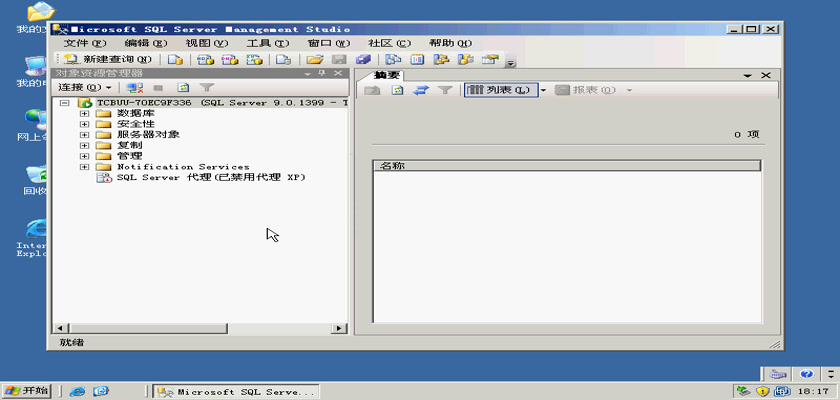This screenshot has height=400, width=840.
Task: Open the 连接 Connect dropdown
Action: [x=85, y=87]
